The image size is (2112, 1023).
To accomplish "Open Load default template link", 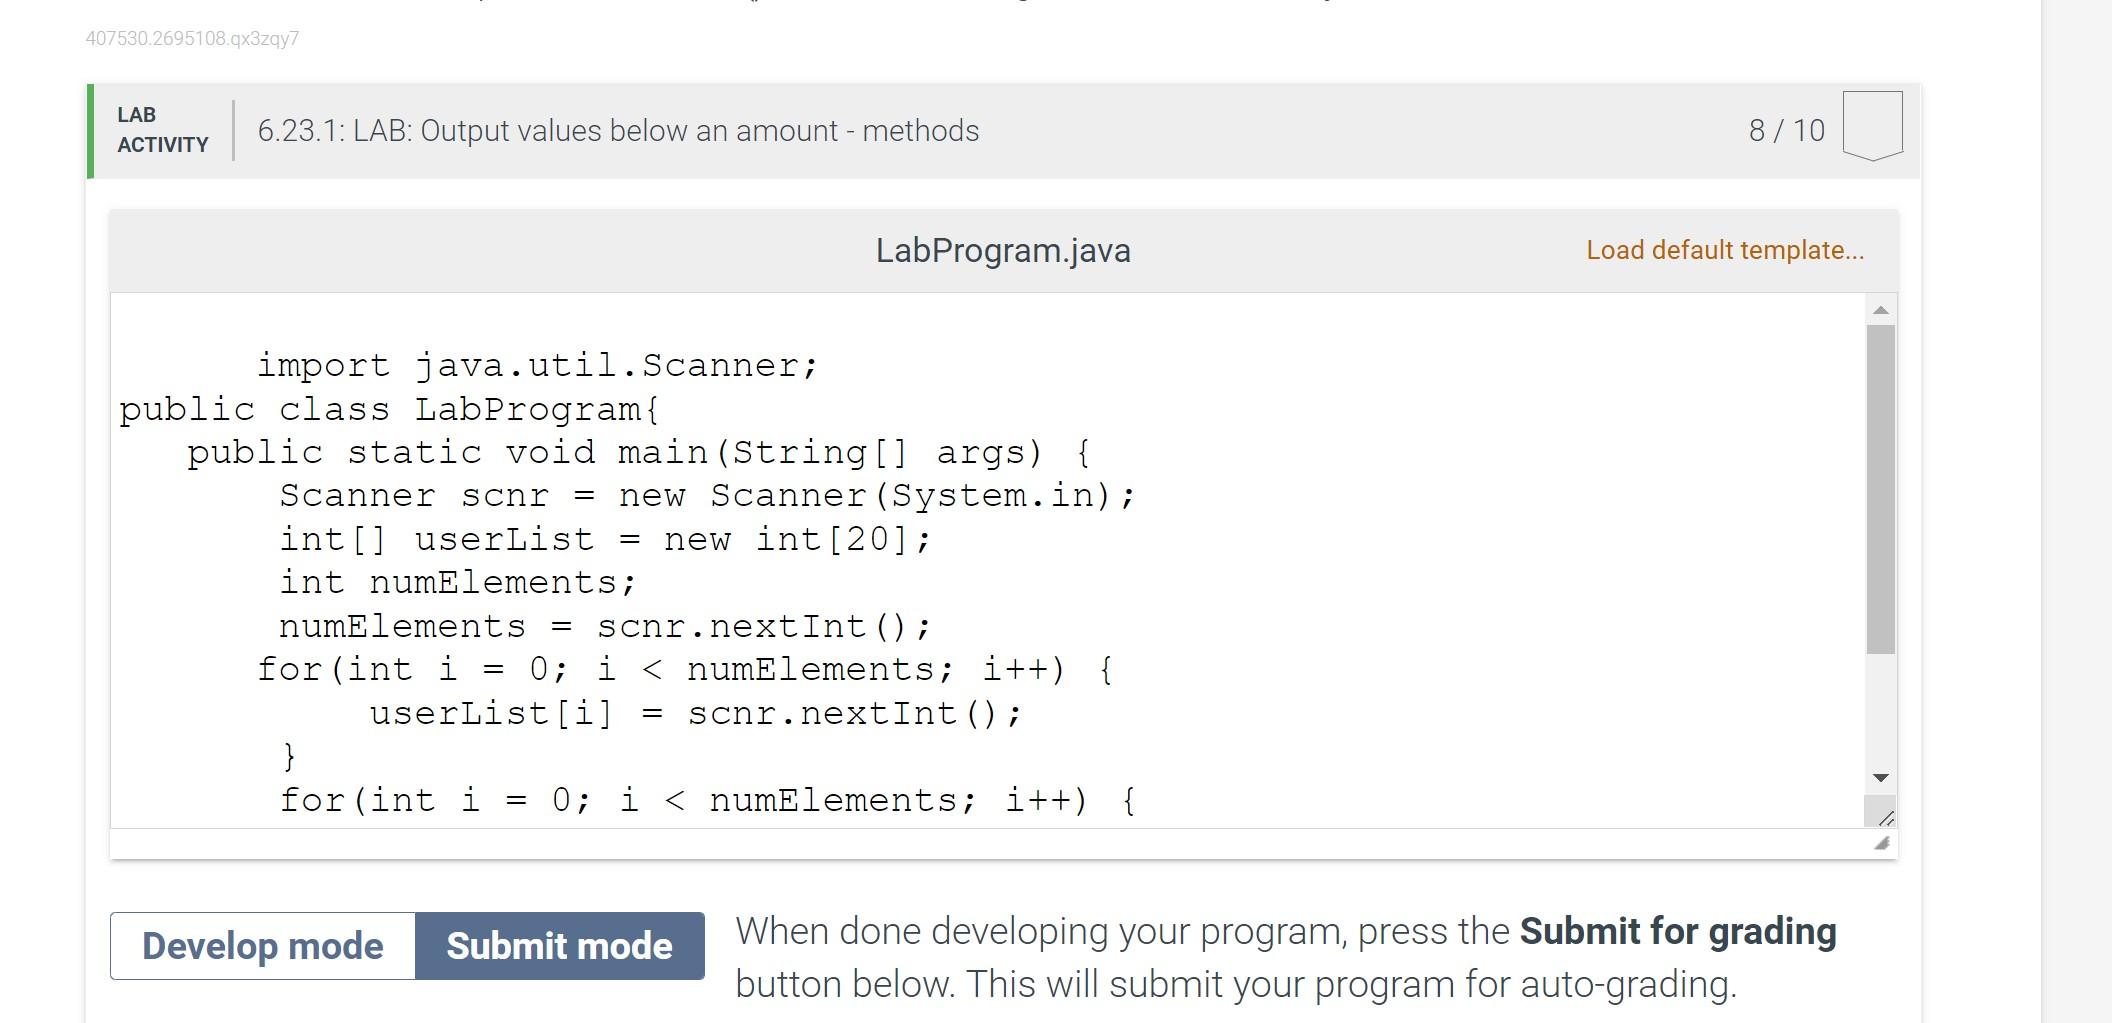I will click(1725, 250).
